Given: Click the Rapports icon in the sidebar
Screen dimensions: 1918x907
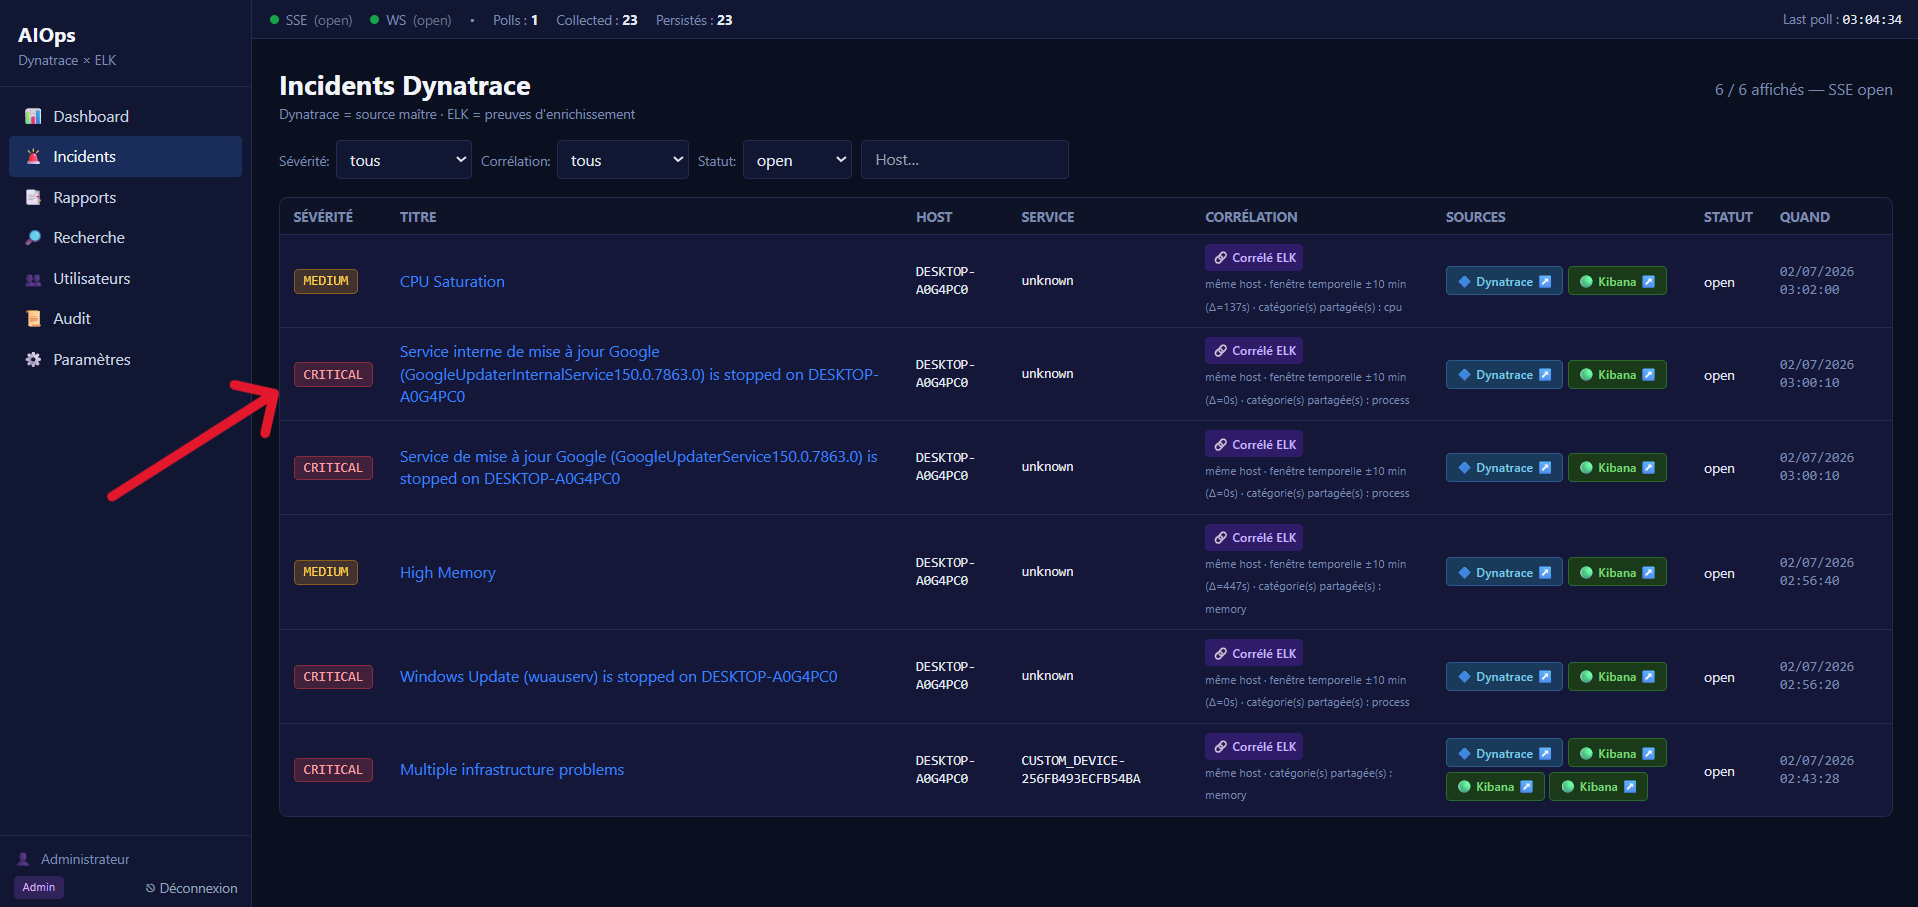Looking at the screenshot, I should click(33, 198).
